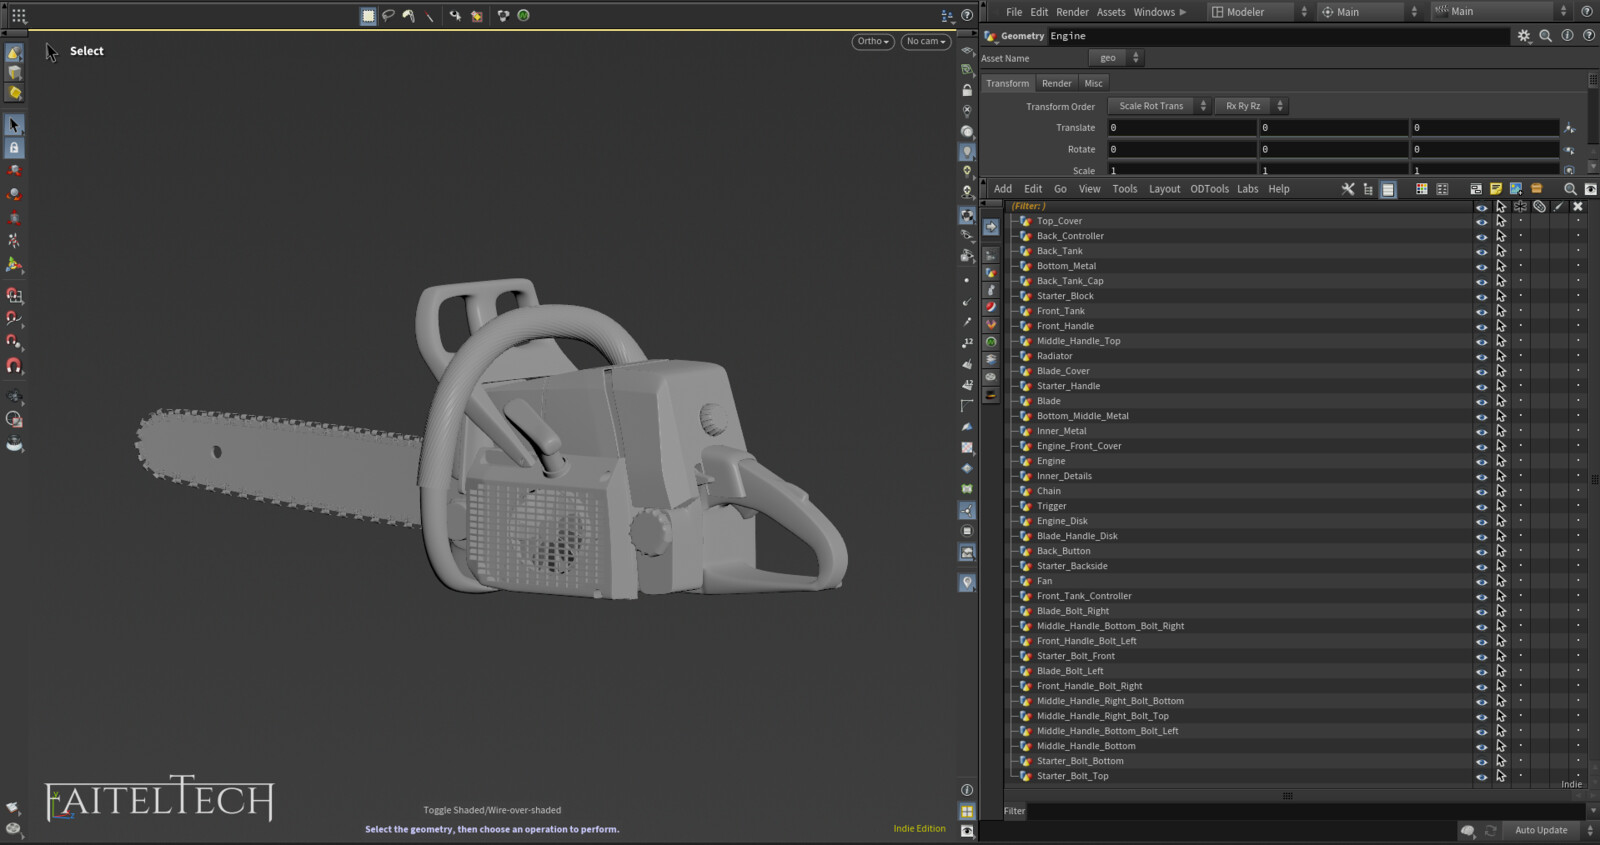Viewport: 1600px width, 845px height.
Task: Hide the Chain node with its eye icon
Action: point(1481,491)
